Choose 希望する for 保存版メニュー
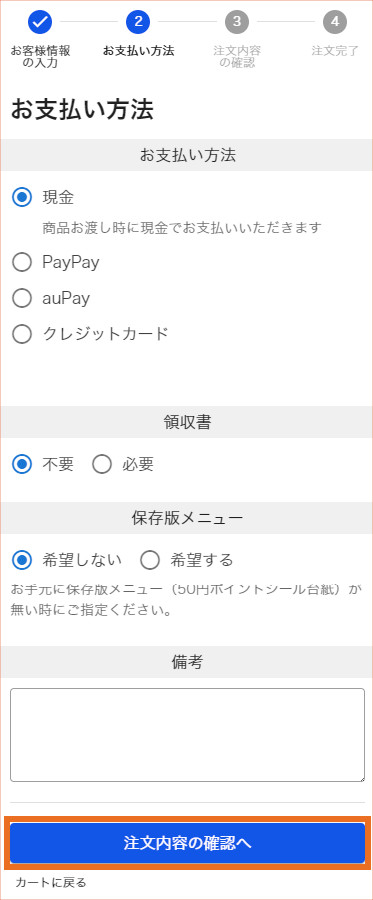This screenshot has height=900, width=373. pyautogui.click(x=150, y=560)
